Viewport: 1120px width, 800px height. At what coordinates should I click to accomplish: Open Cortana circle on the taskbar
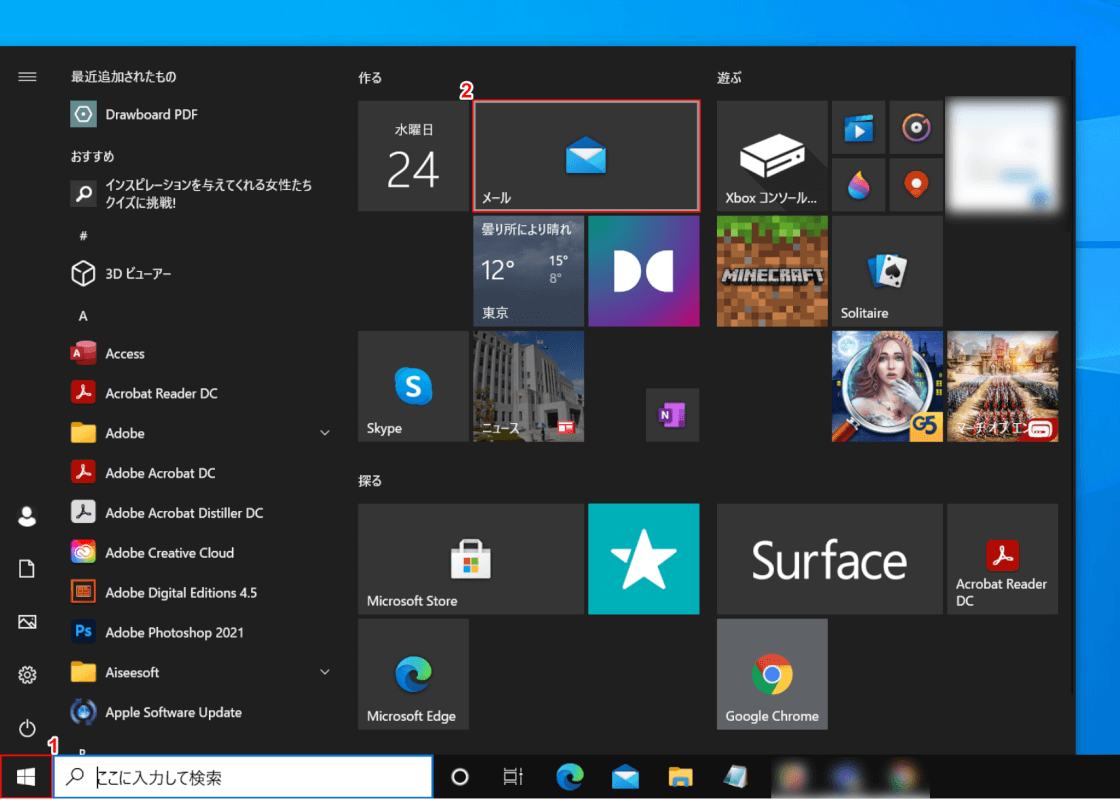tap(460, 776)
